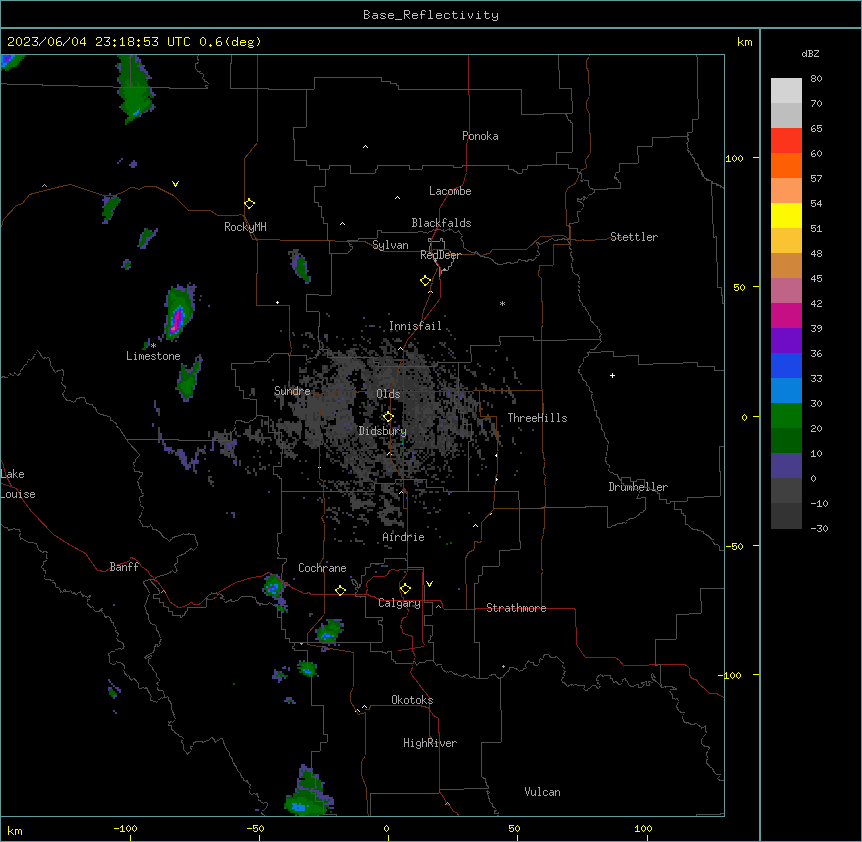
Task: Click the RockyMH label
Action: (245, 226)
